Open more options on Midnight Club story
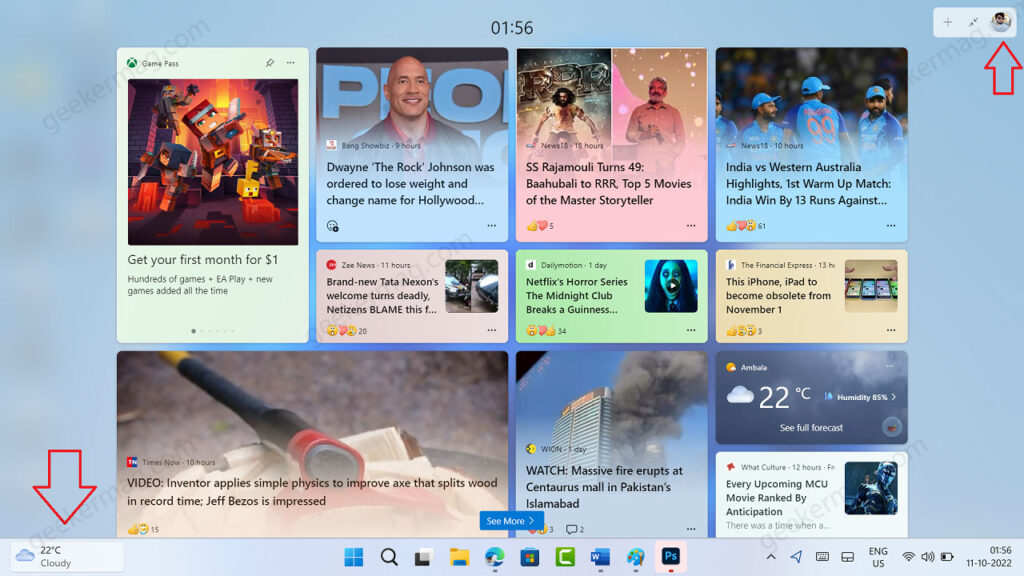The image size is (1024, 576). pos(691,330)
